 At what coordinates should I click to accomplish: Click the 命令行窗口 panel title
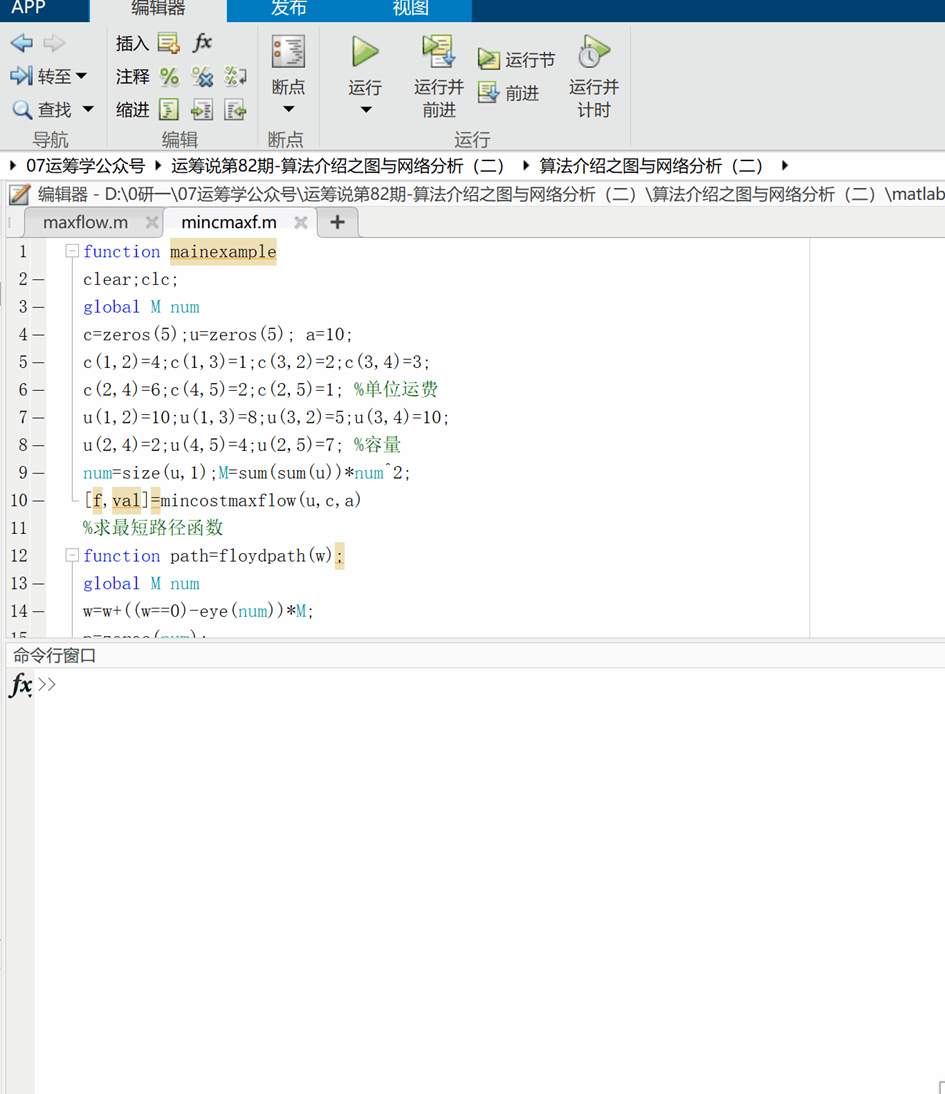pyautogui.click(x=54, y=655)
